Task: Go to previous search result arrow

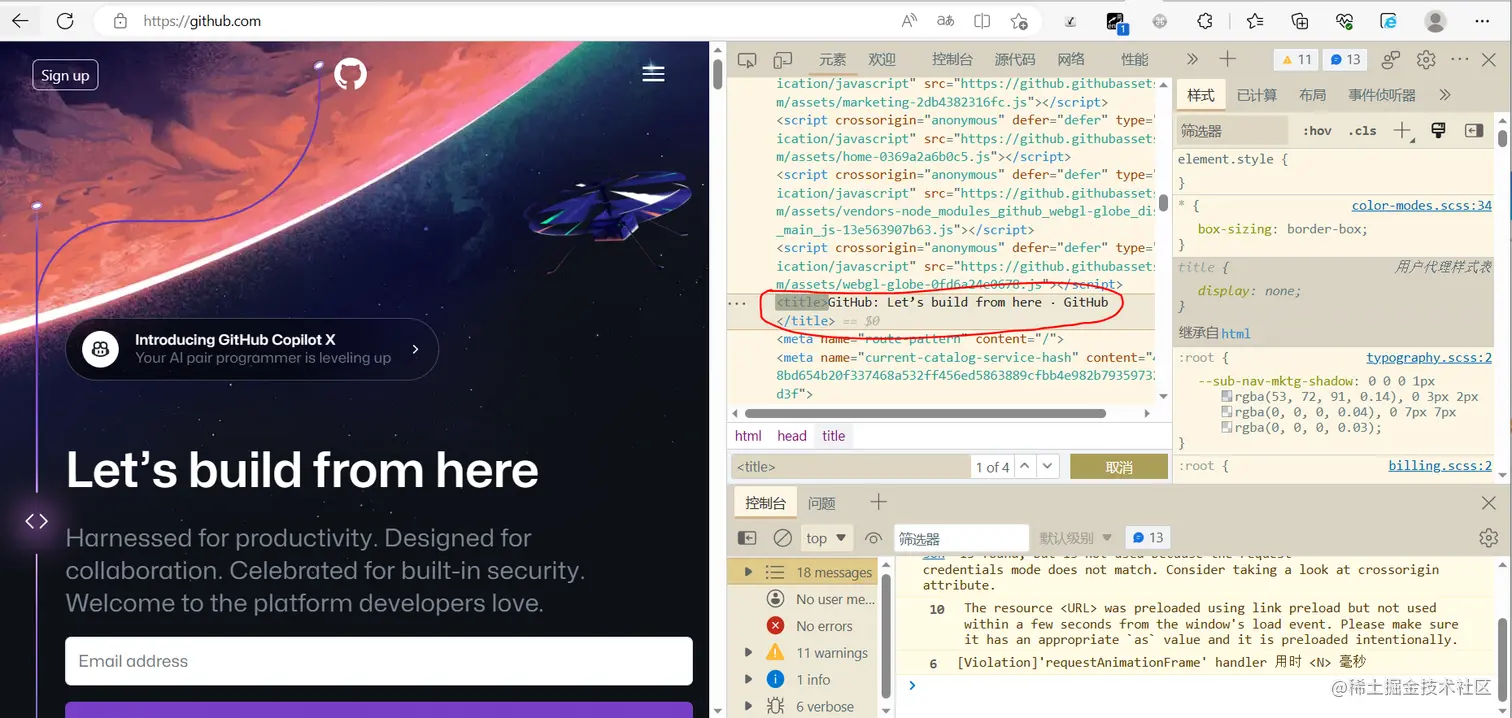Action: pos(1027,467)
